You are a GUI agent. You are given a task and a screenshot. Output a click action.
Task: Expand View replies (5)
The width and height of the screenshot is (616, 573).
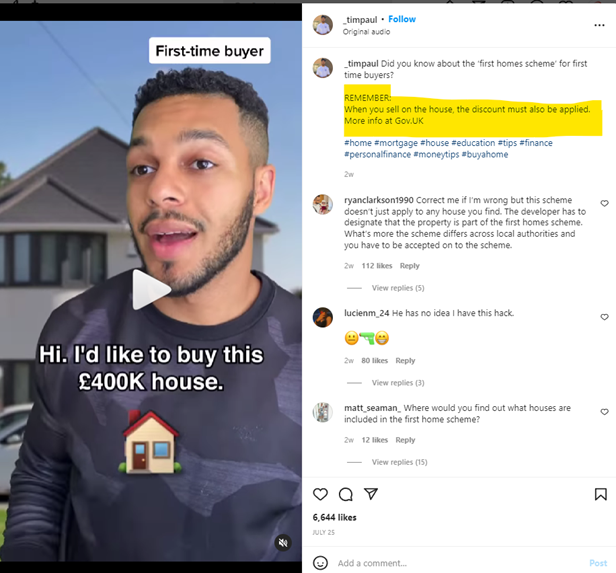tap(398, 288)
